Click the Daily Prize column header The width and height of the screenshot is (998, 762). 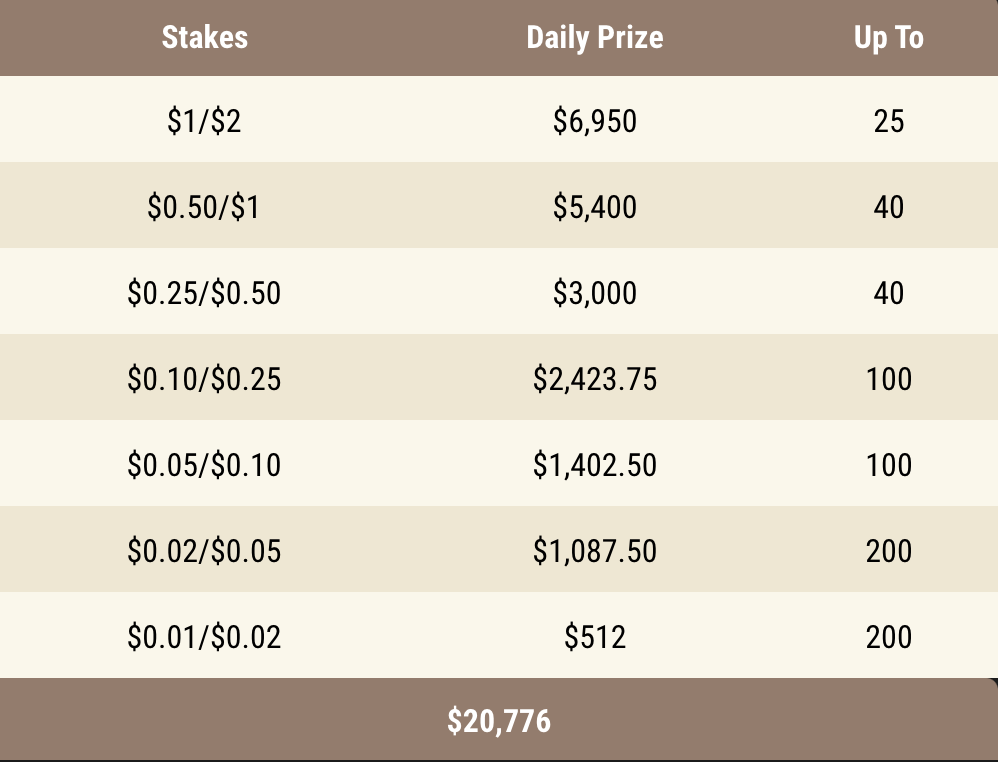594,38
